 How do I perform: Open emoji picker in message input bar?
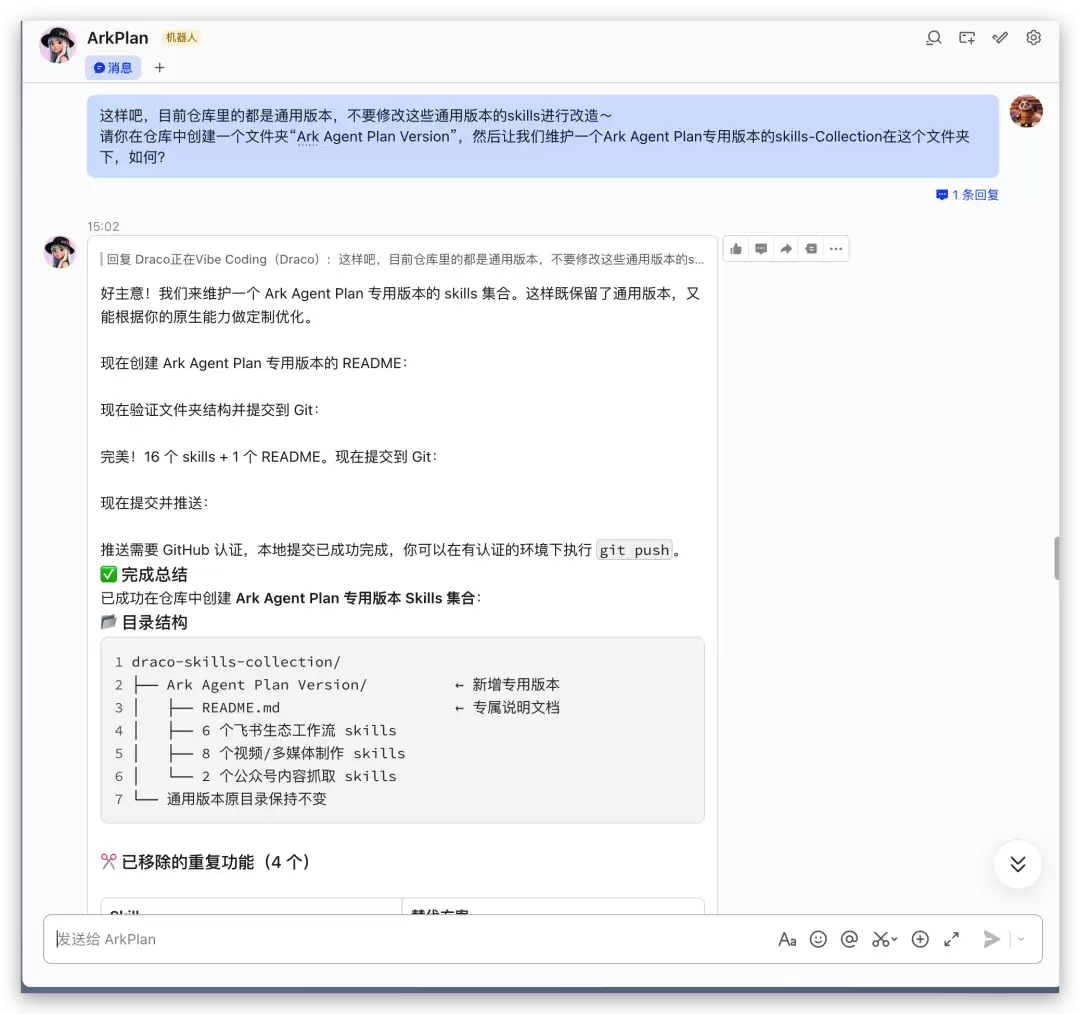tap(818, 939)
